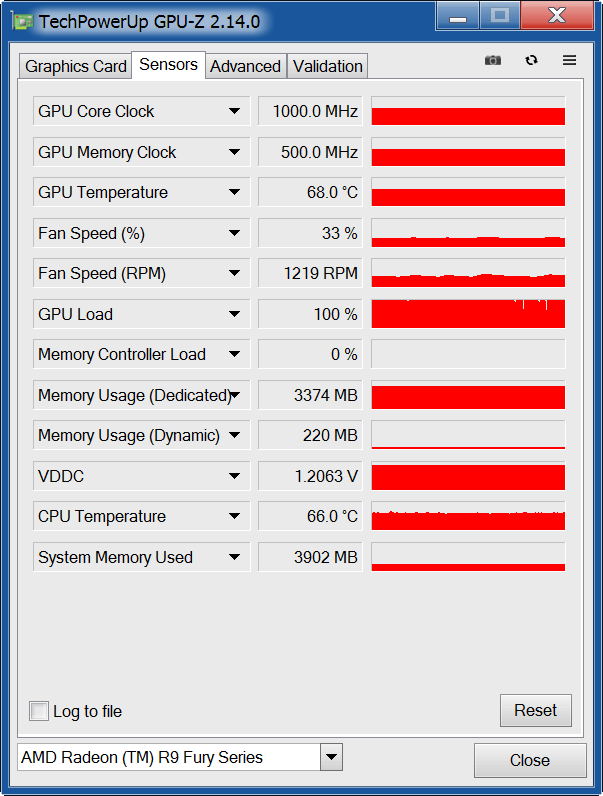Viewport: 603px width, 796px height.
Task: Click the GPU Load red graph
Action: point(468,314)
